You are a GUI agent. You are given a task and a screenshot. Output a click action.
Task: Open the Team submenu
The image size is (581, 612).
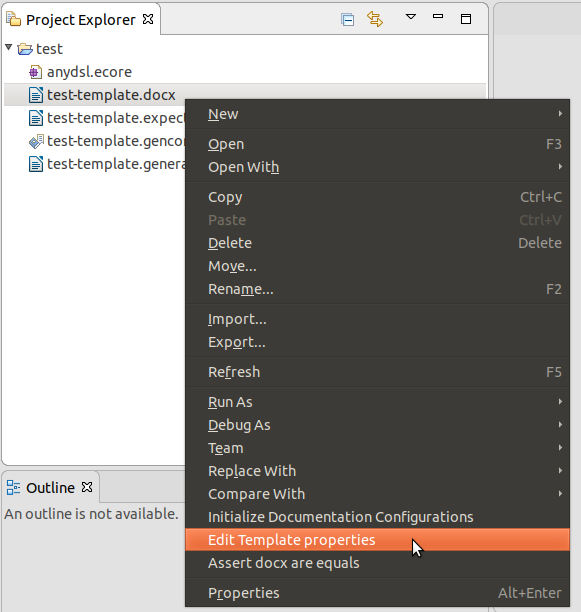377,448
